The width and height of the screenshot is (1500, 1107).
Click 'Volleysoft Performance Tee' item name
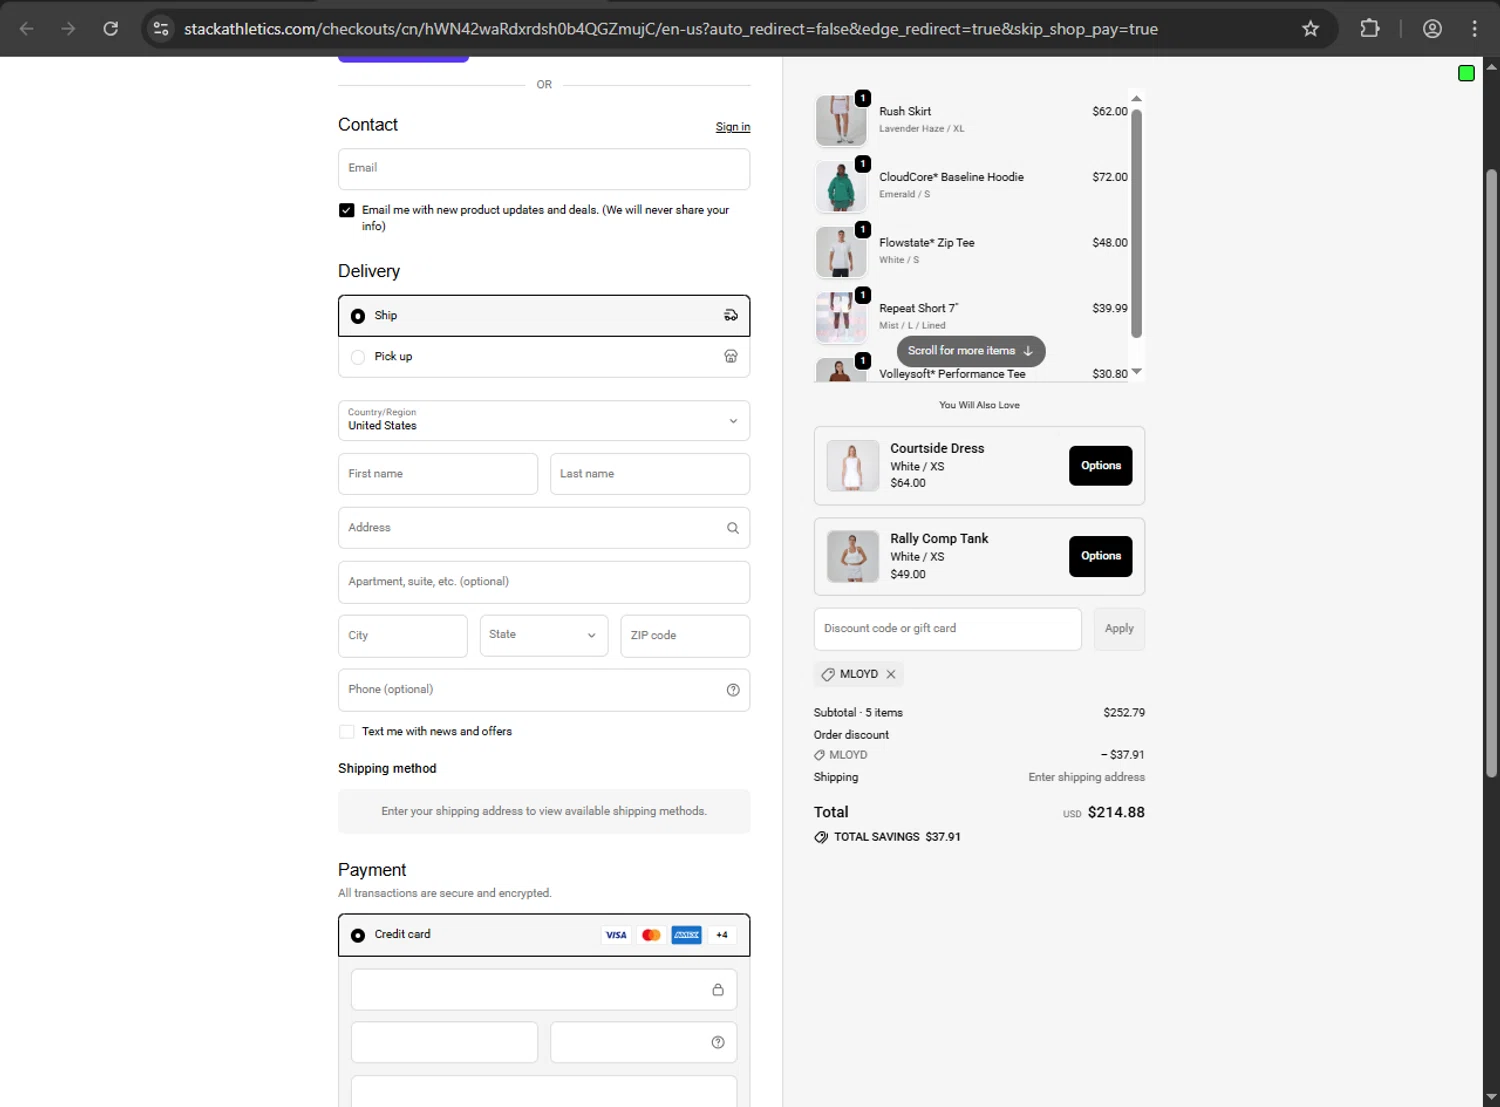[x=952, y=374]
